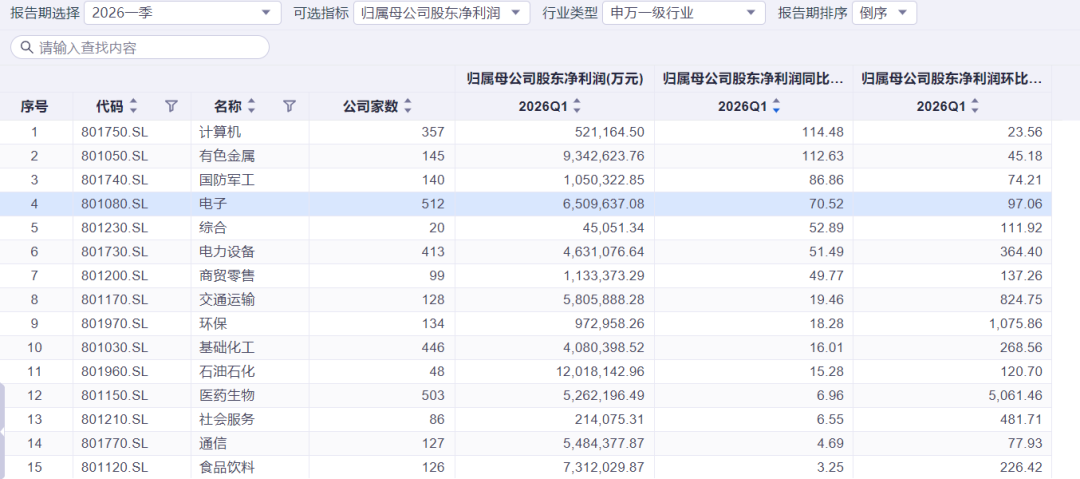Click code 801960.SL
This screenshot has width=1080, height=479.
pos(114,371)
